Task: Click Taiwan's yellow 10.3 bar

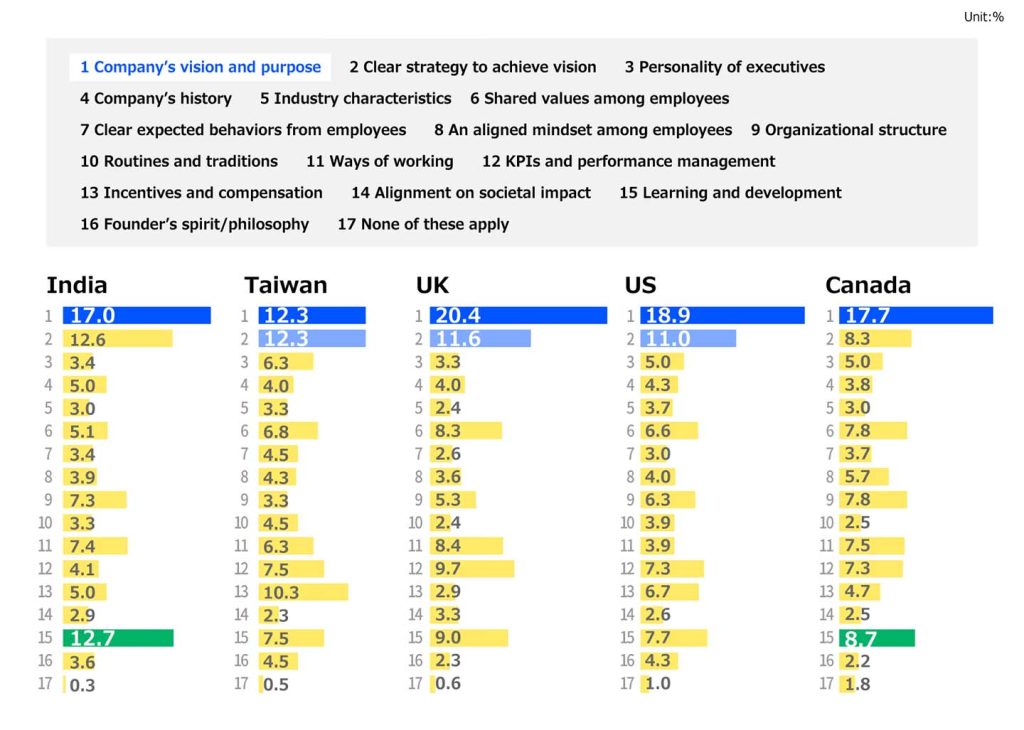Action: click(x=303, y=592)
